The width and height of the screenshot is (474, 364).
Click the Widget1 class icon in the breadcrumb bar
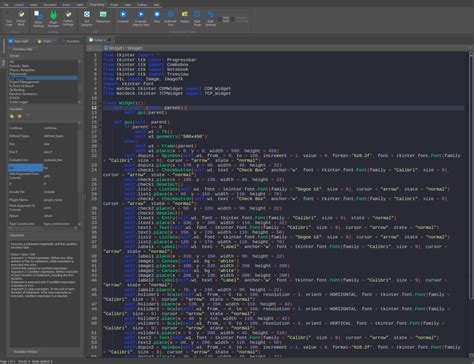pos(106,48)
